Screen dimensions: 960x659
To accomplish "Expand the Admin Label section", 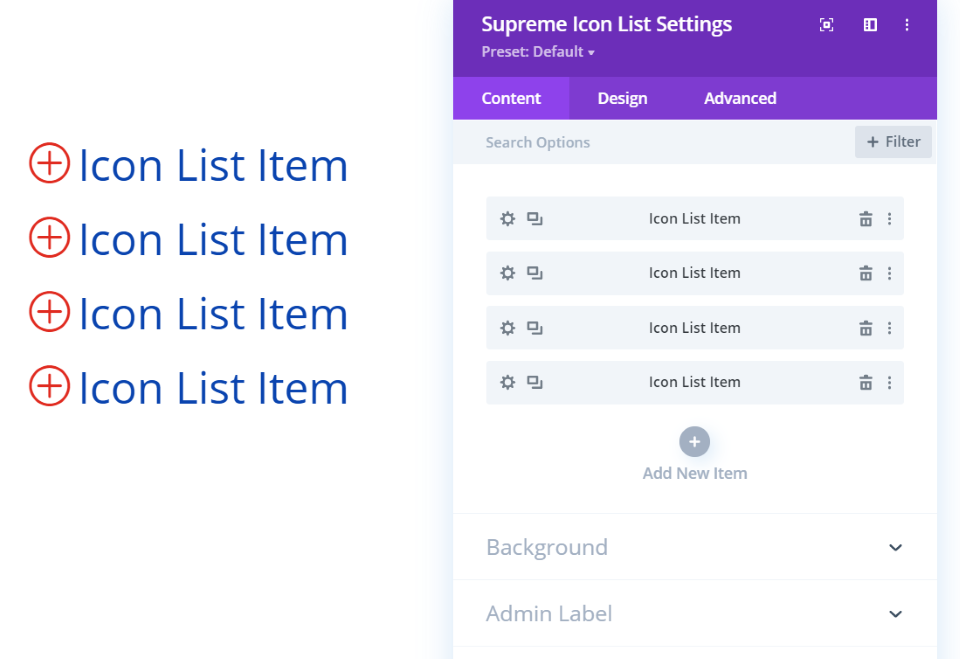I will (695, 614).
